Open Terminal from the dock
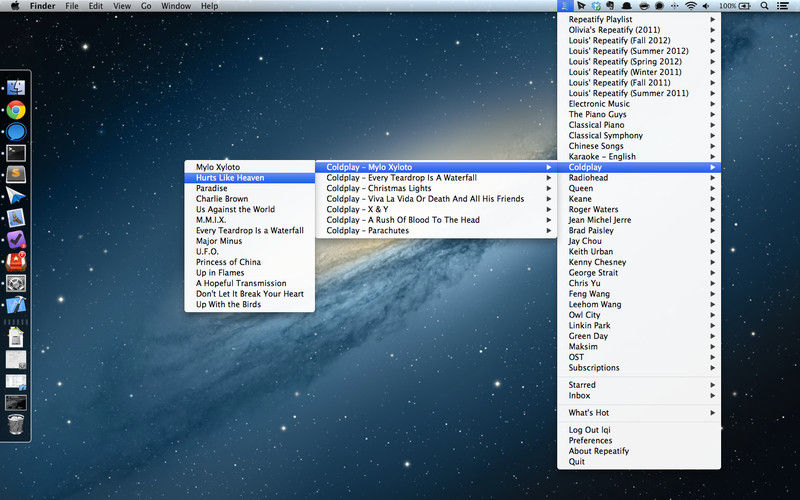This screenshot has height=500, width=800. pyautogui.click(x=16, y=153)
